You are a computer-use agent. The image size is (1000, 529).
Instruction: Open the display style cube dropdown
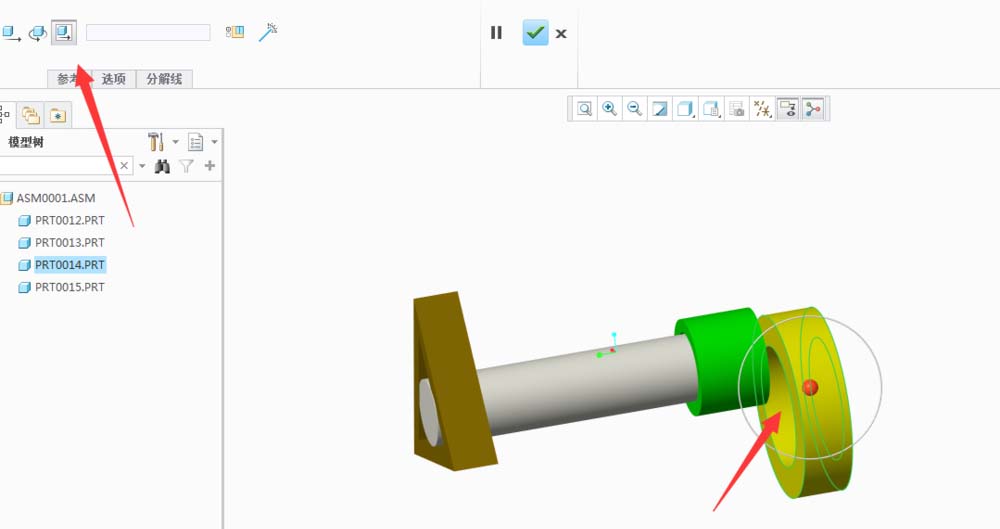(x=686, y=109)
